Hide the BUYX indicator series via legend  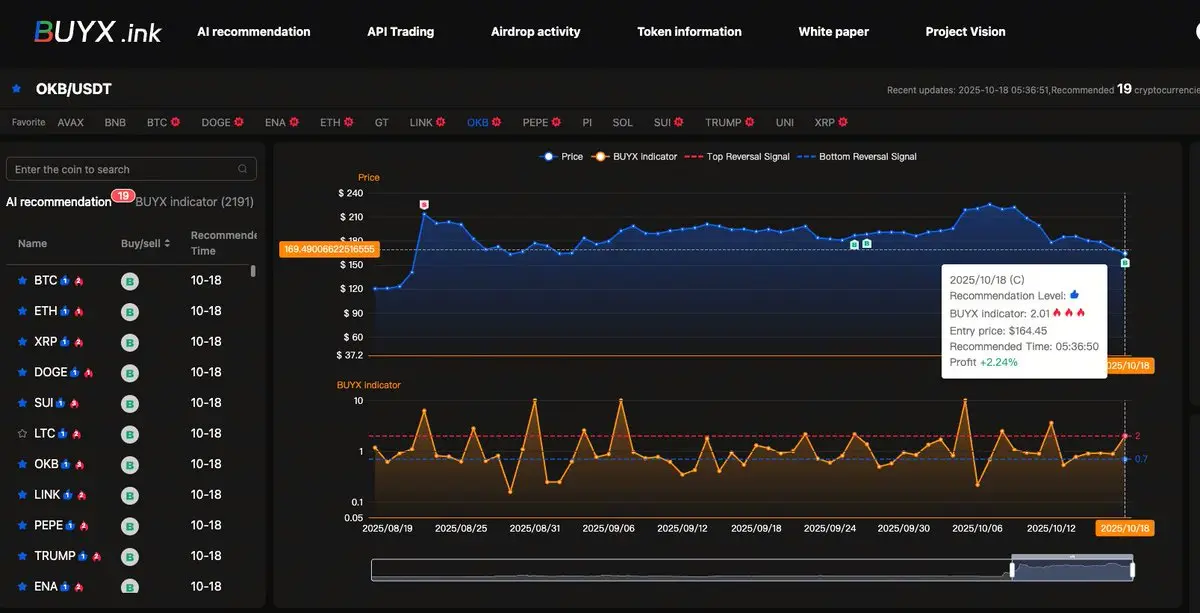635,157
